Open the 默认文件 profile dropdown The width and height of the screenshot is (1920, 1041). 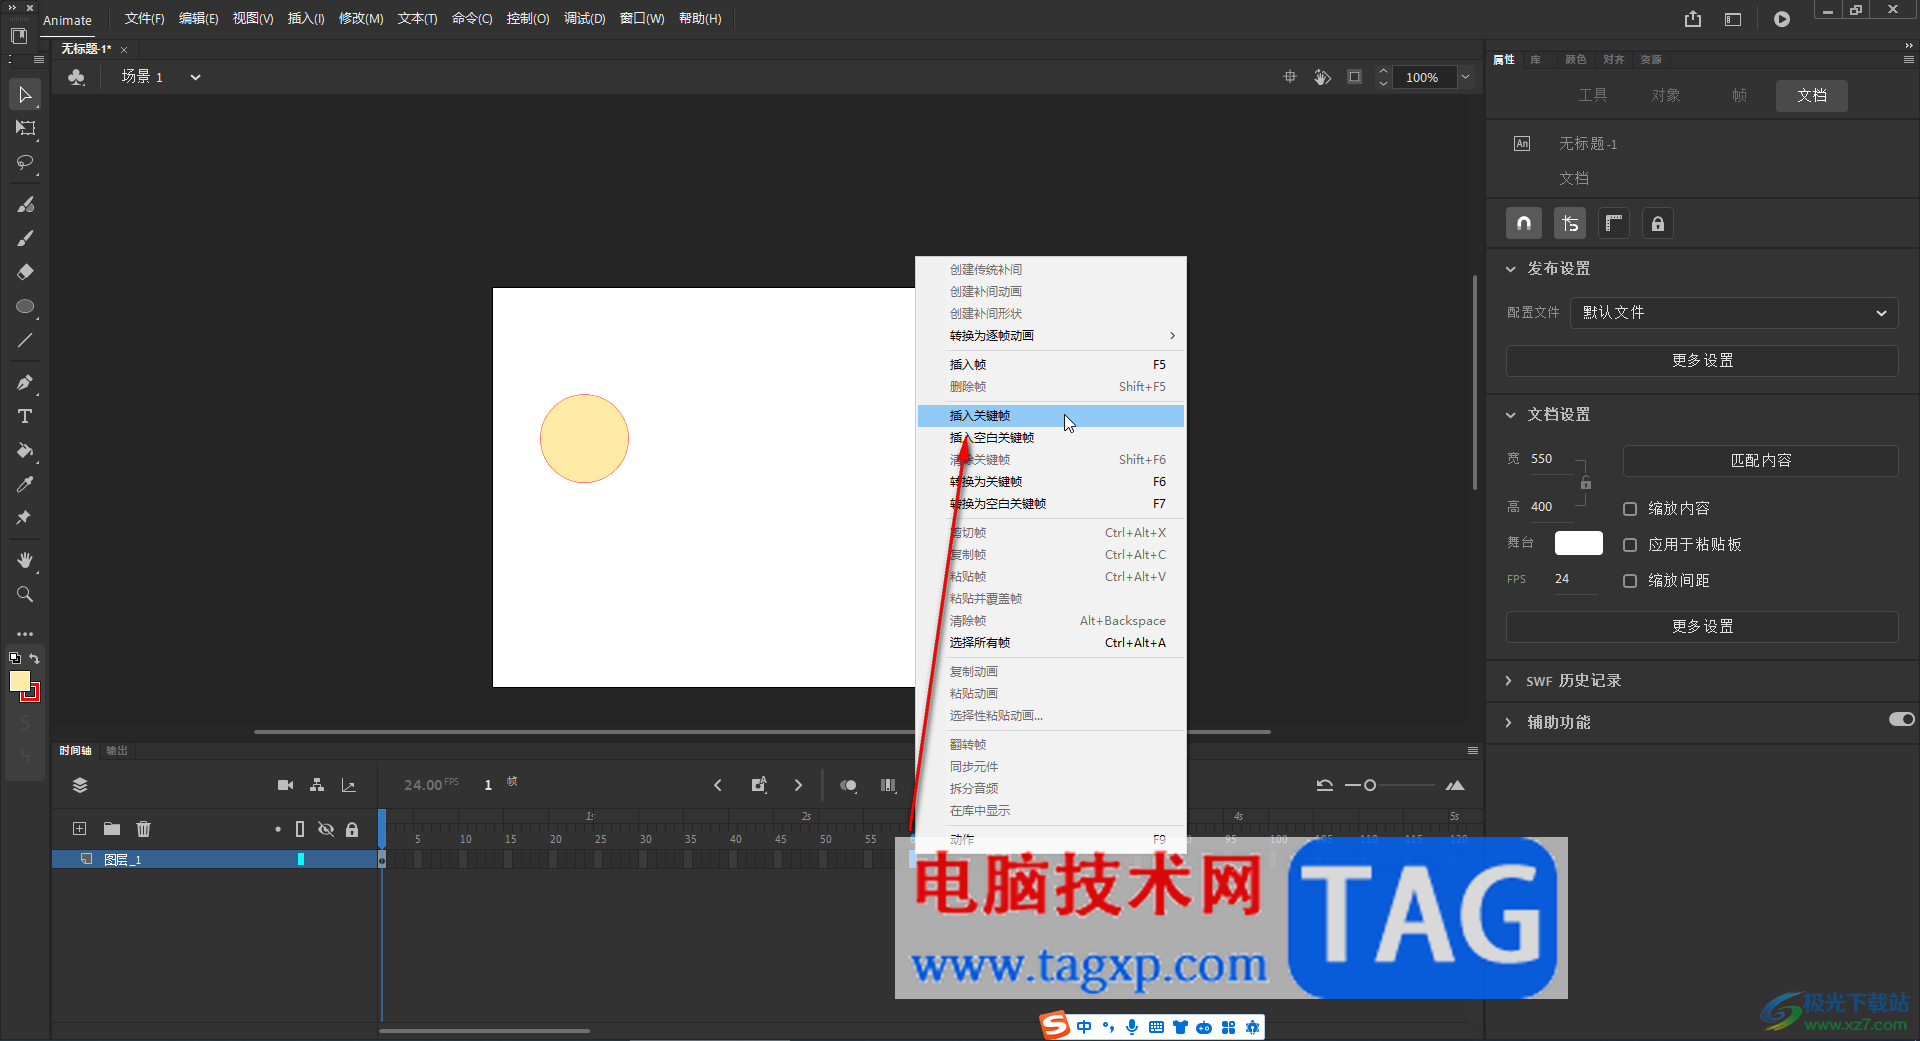[x=1733, y=313]
